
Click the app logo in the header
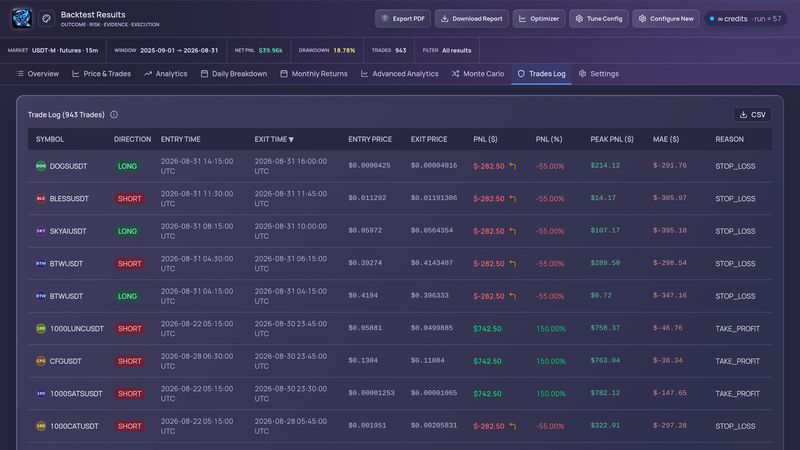pyautogui.click(x=21, y=18)
